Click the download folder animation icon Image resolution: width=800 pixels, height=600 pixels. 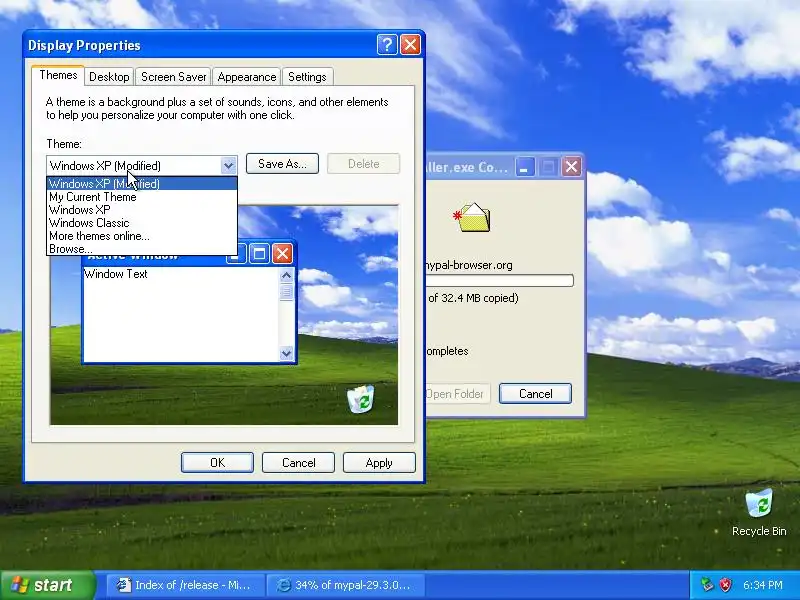tap(472, 217)
